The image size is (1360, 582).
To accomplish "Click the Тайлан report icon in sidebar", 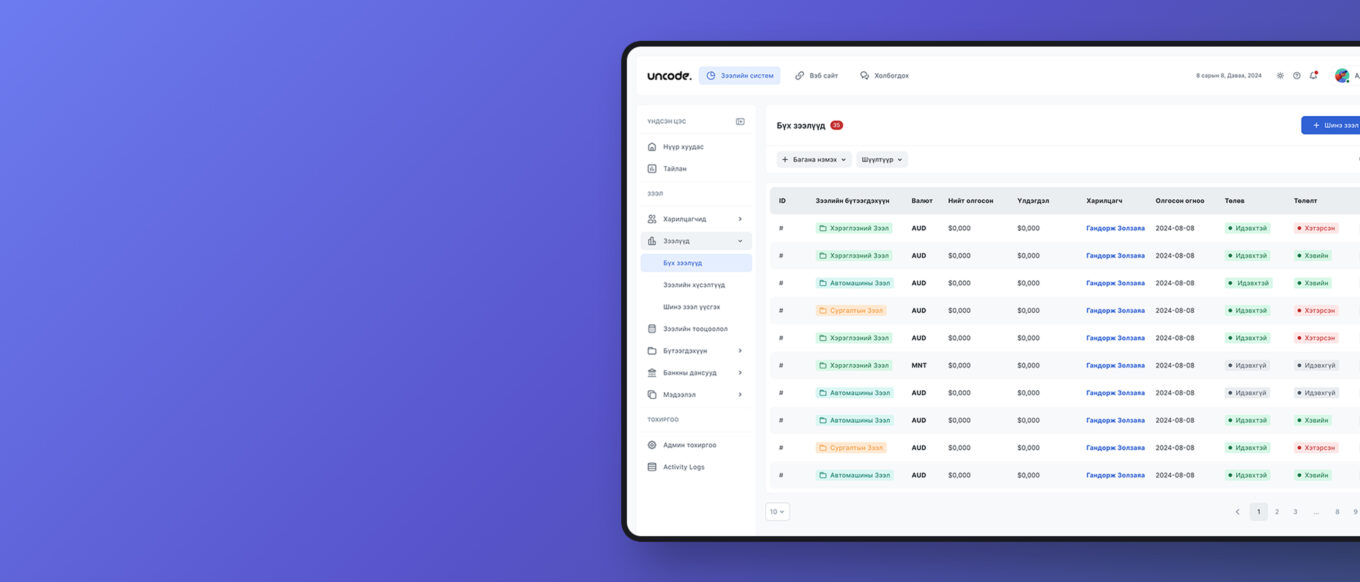I will (x=652, y=169).
